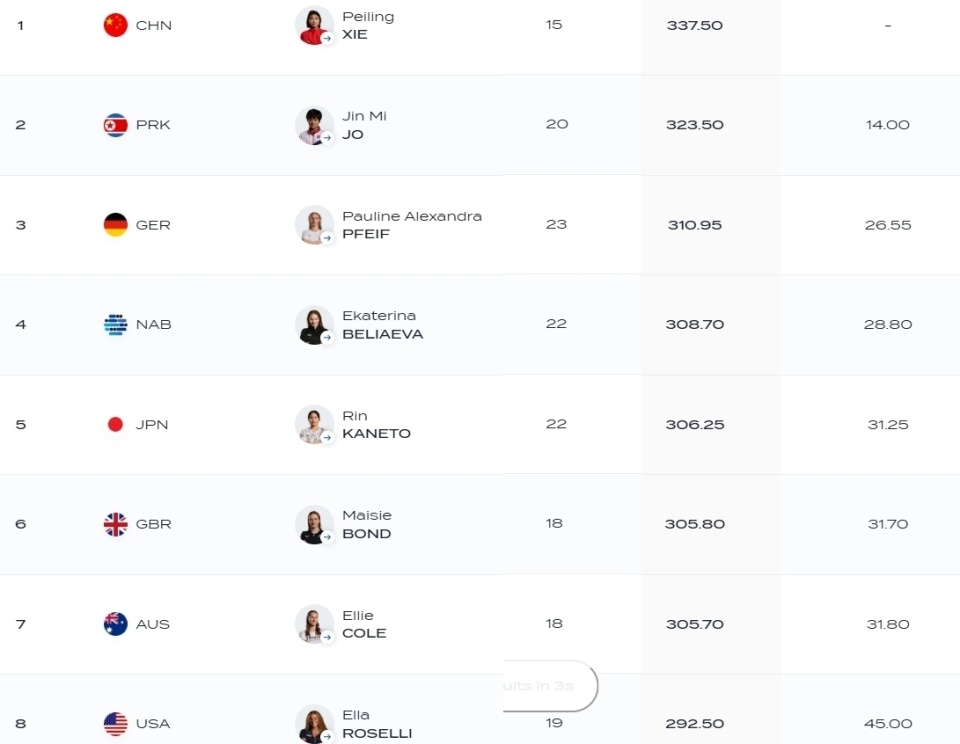The image size is (960, 744).
Task: Click the North Korea flag icon
Action: [115, 125]
